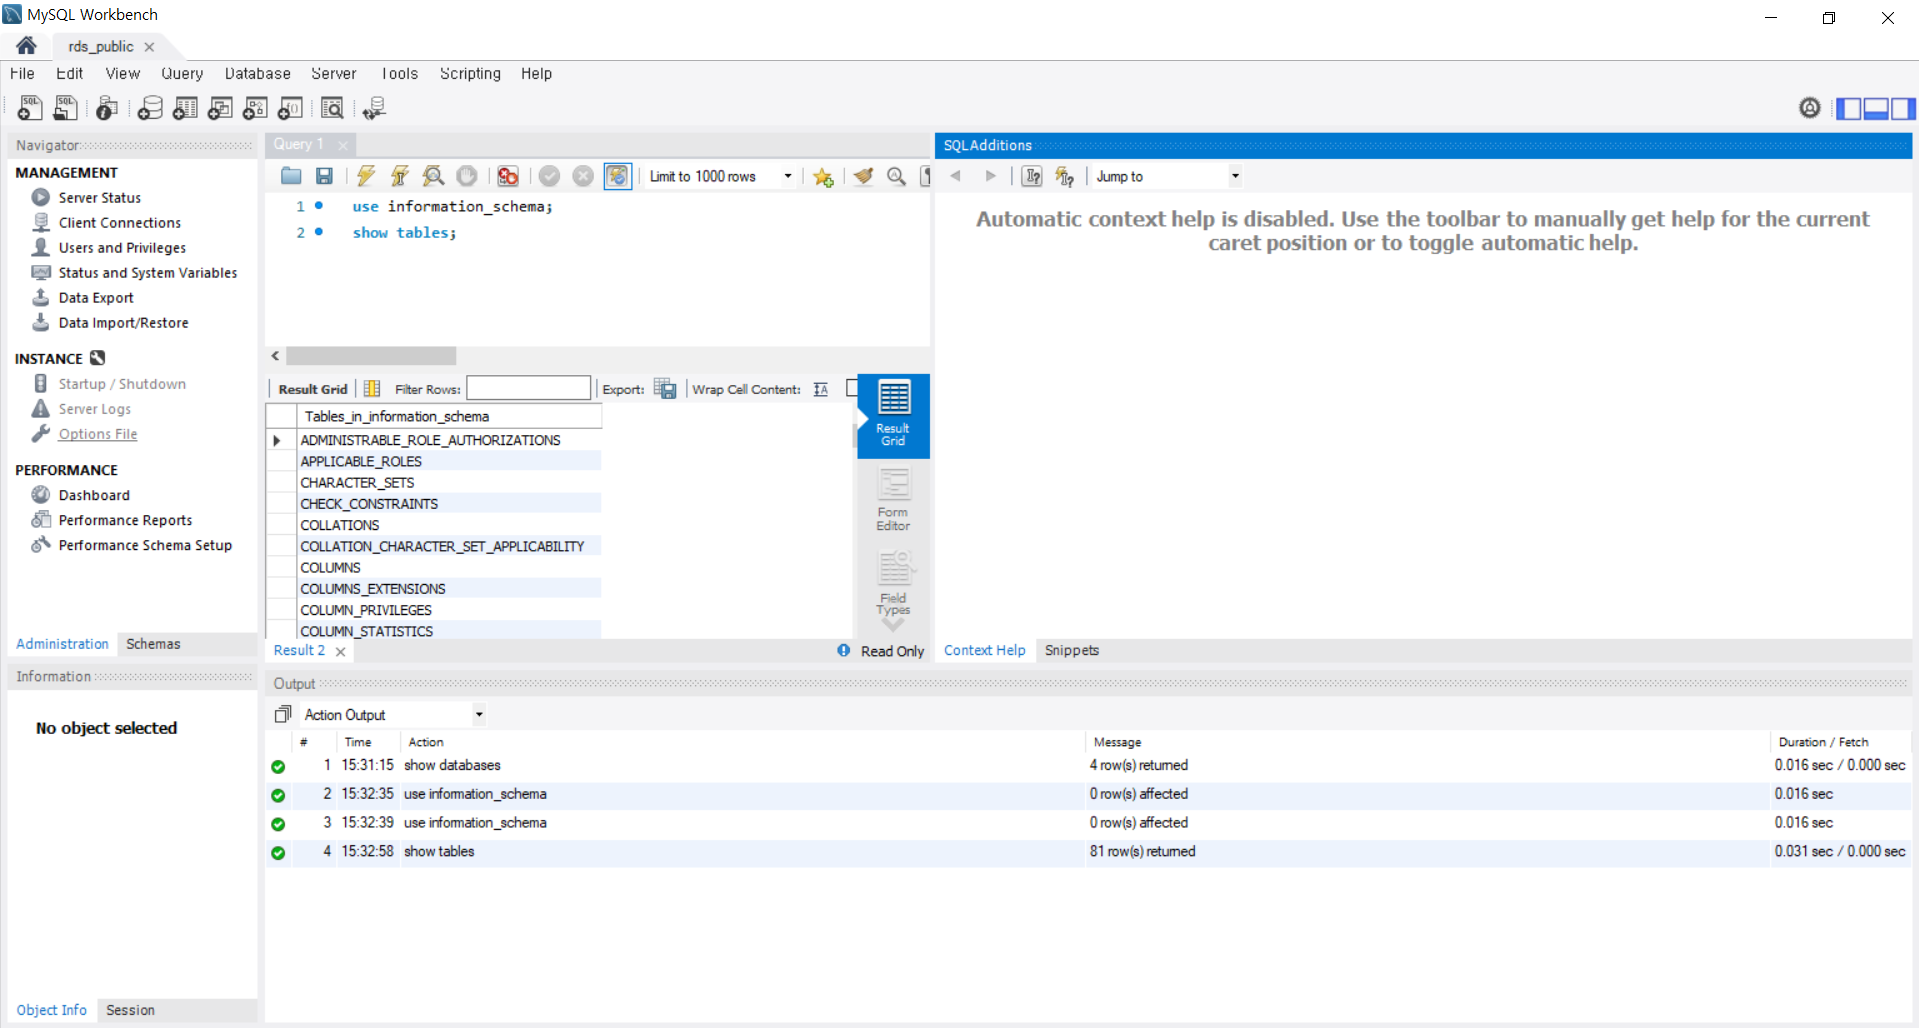Screen dimensions: 1919x1028
Task: Open the File menu
Action: pos(22,73)
